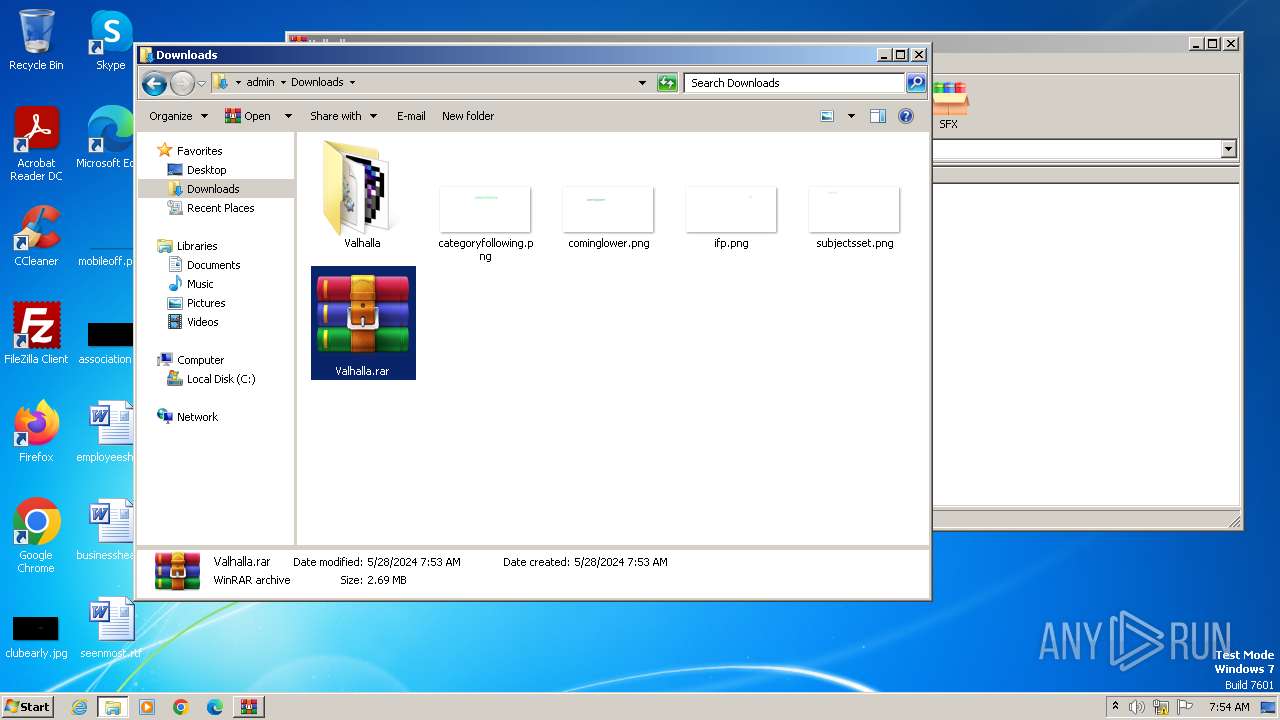This screenshot has width=1280, height=720.
Task: Expand the views options dropdown arrow
Action: point(851,116)
